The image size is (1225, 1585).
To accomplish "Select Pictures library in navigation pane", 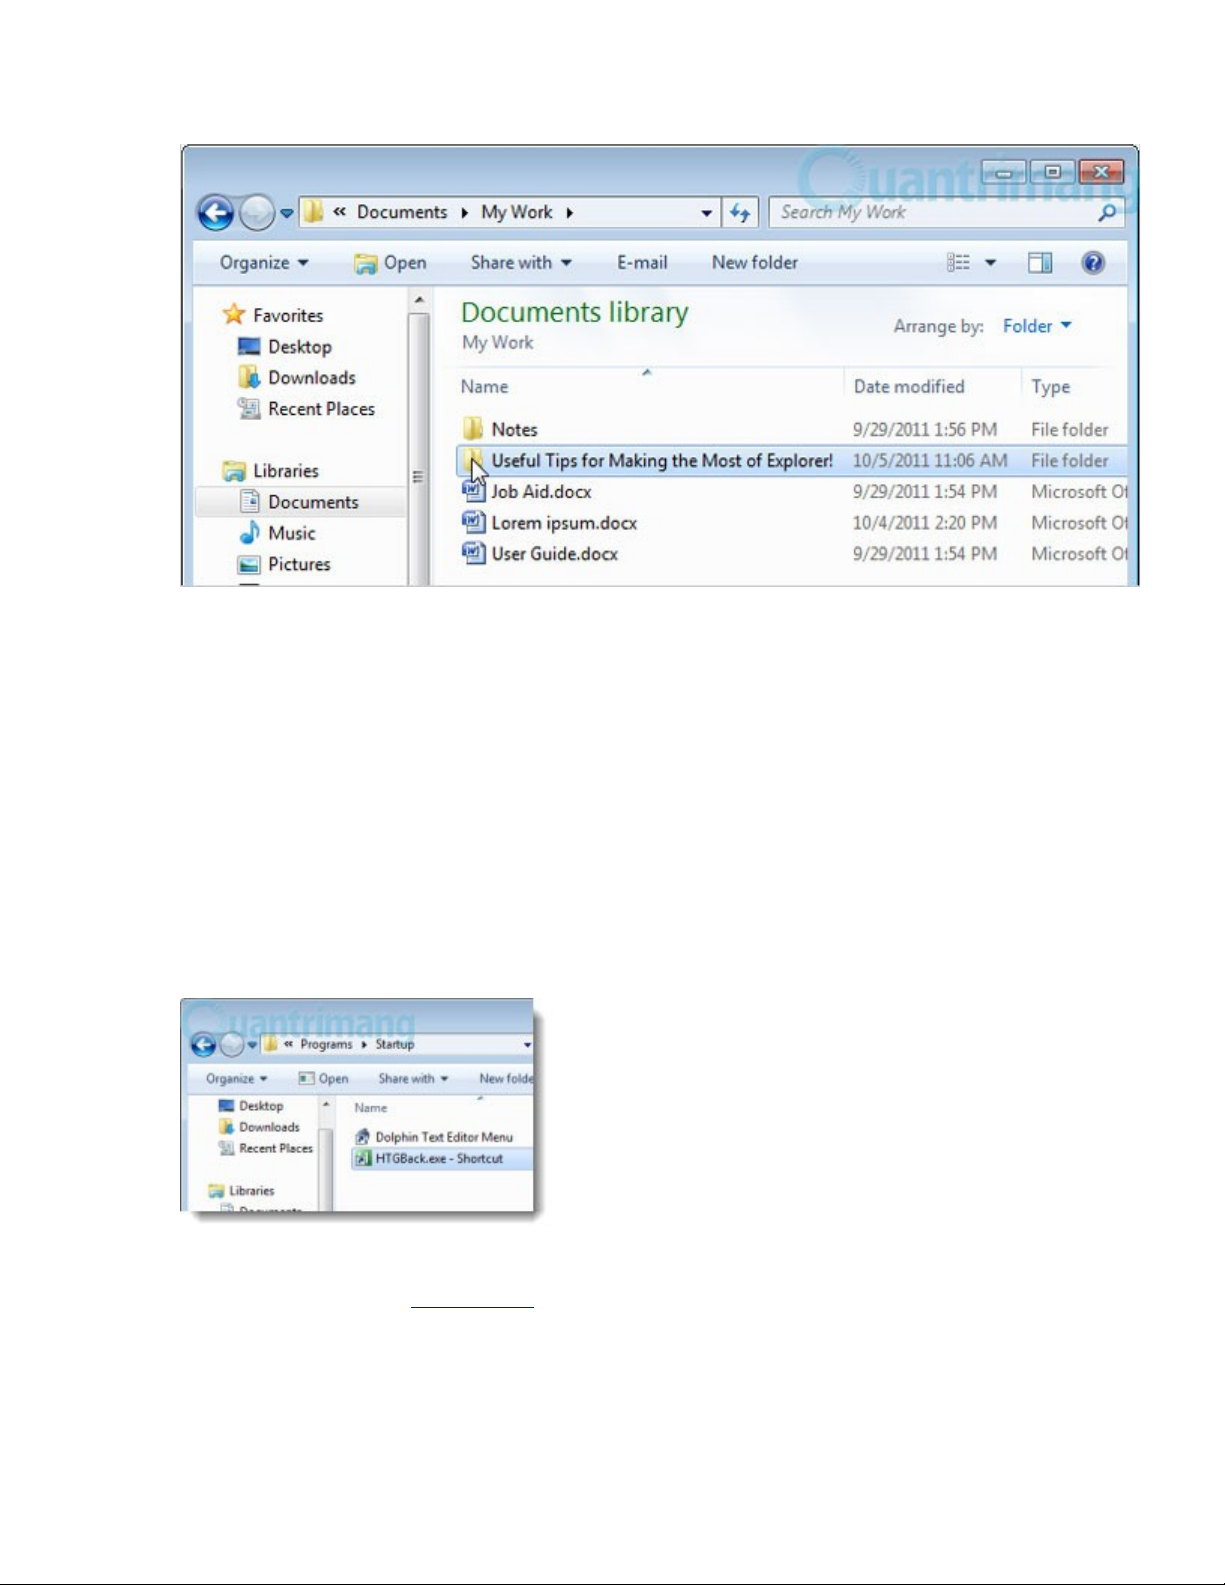I will 298,564.
